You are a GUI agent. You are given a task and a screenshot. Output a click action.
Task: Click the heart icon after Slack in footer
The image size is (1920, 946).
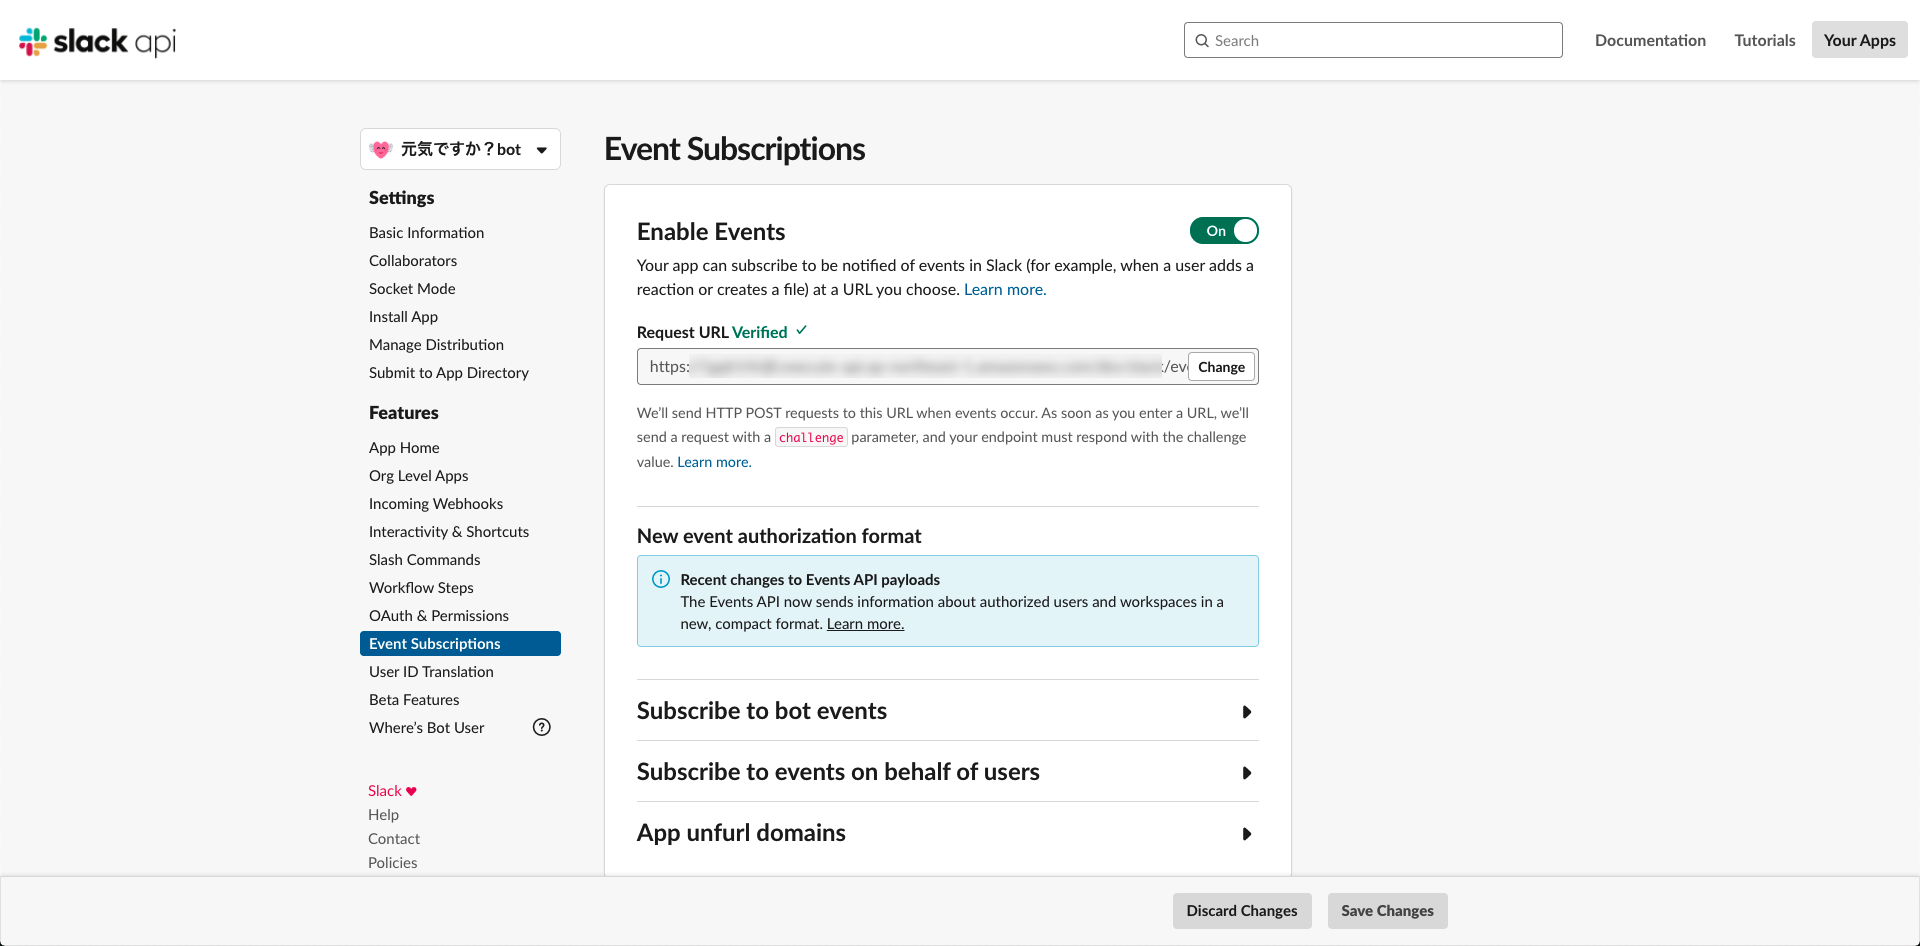click(411, 790)
